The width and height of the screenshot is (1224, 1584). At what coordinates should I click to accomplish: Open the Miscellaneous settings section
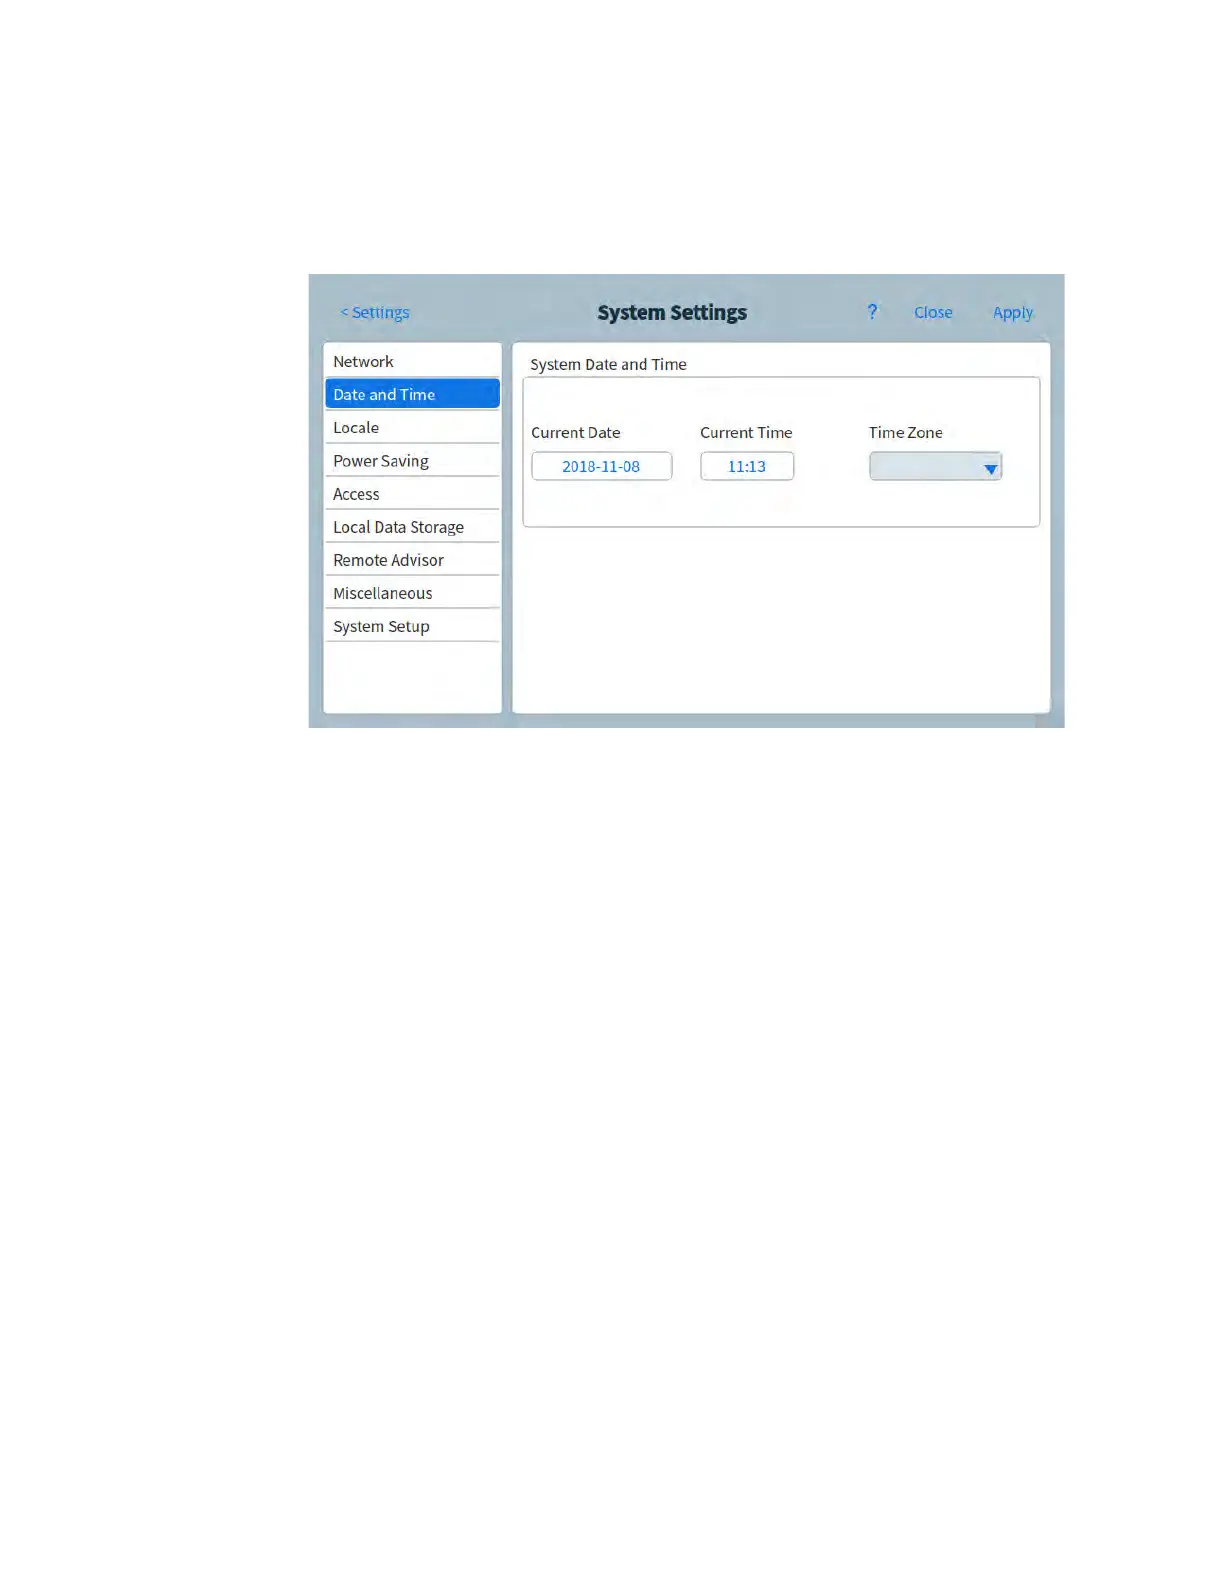click(x=412, y=592)
